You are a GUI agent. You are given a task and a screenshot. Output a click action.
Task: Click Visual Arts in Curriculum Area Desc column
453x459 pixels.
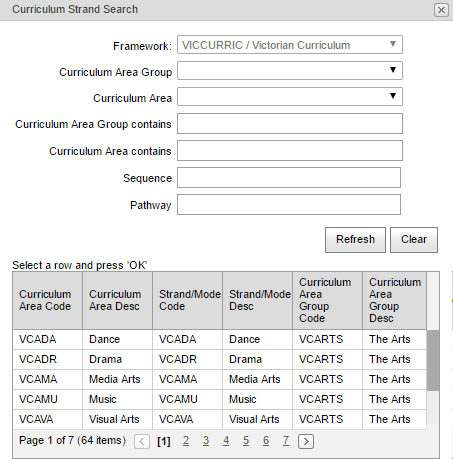[117, 419]
